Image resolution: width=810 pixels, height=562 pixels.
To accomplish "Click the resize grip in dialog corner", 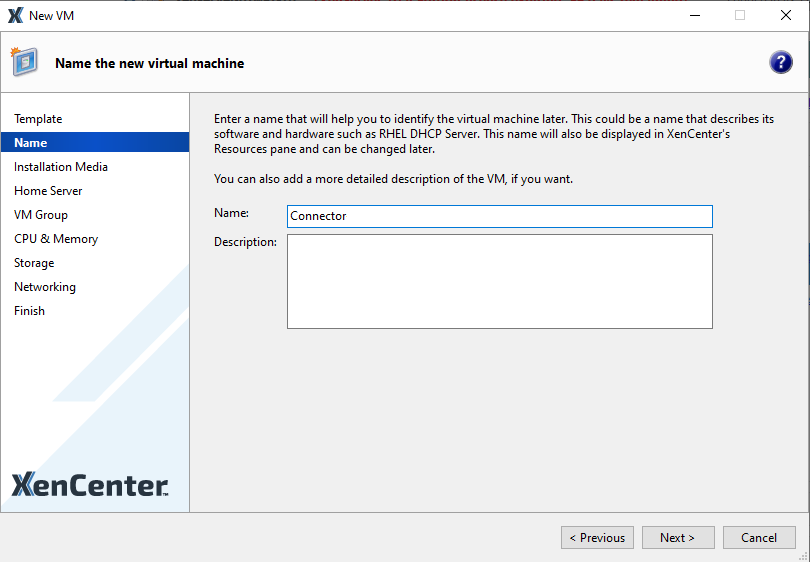I will (x=803, y=556).
